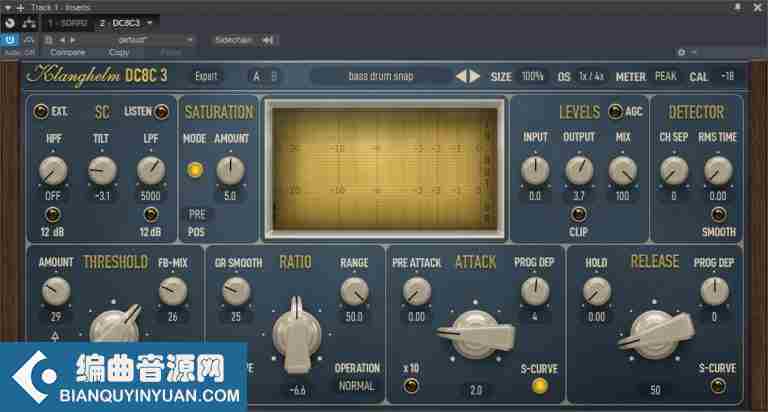Screen dimensions: 768x412
Task: Switch the A/B comparison state
Action: coord(264,76)
